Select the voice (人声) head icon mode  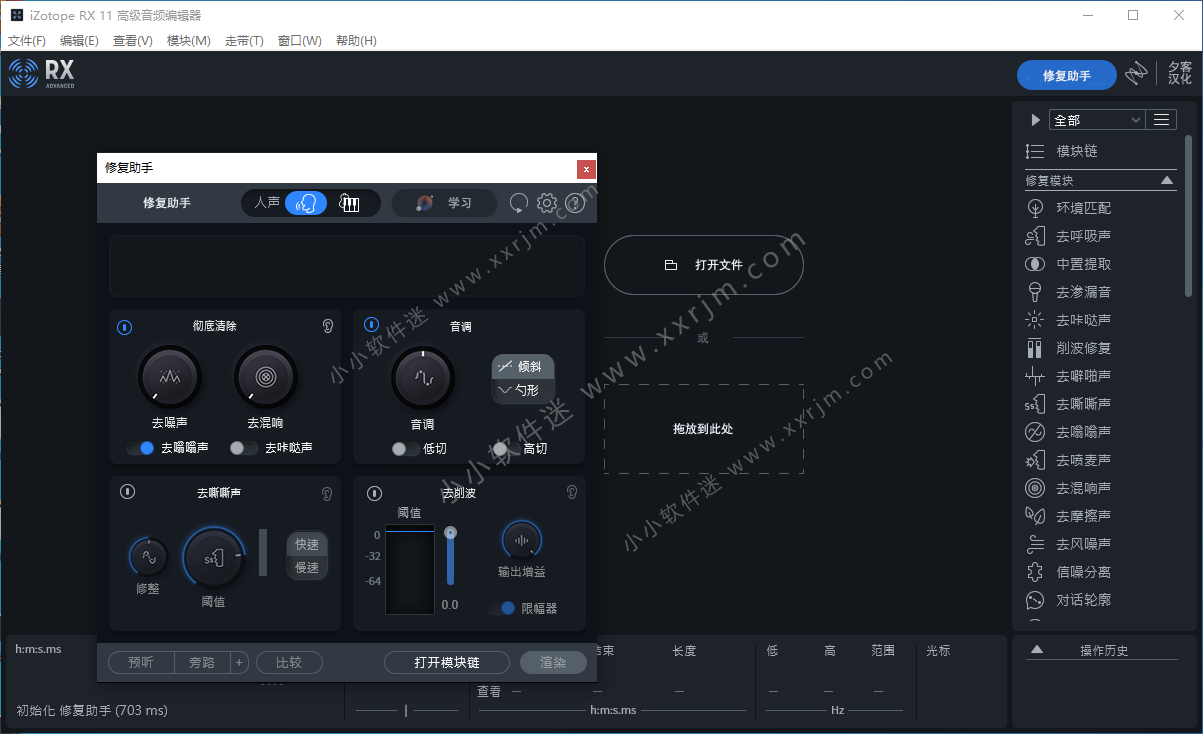306,203
